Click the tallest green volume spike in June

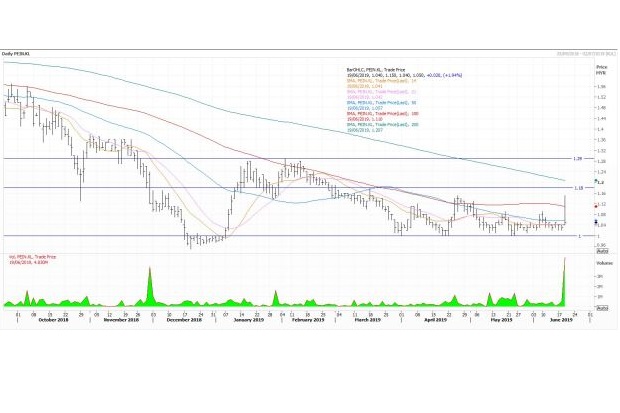[x=565, y=285]
